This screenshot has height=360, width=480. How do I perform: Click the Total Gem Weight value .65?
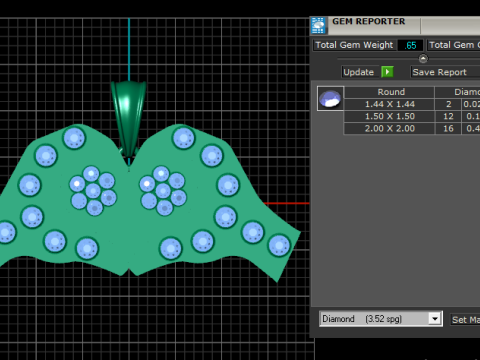pyautogui.click(x=410, y=45)
